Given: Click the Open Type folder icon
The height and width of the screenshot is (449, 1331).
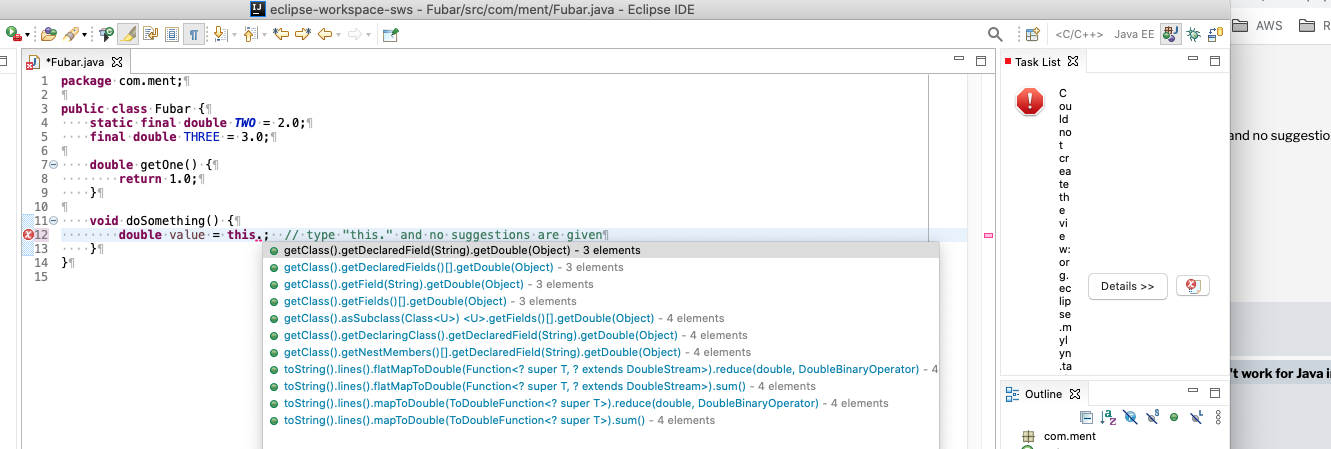Looking at the screenshot, I should pos(49,35).
